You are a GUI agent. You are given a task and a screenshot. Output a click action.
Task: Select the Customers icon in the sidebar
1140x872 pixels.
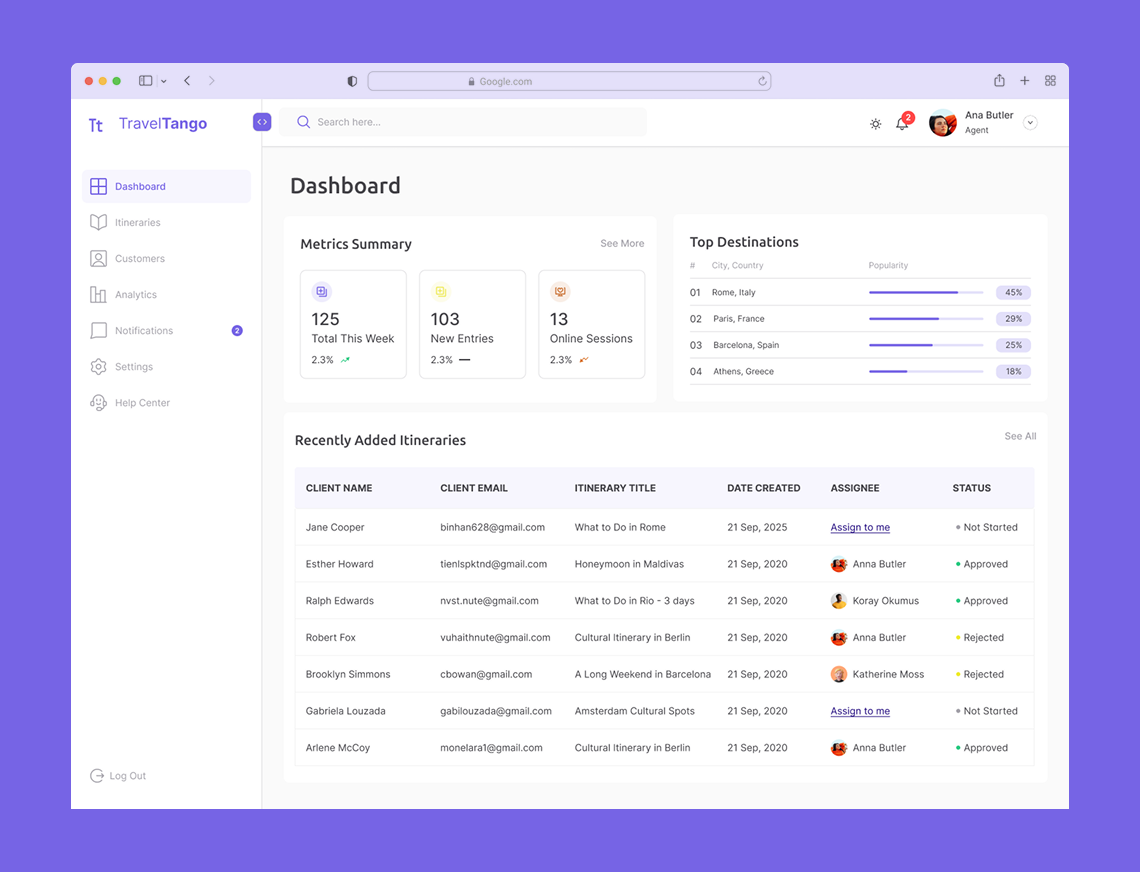pyautogui.click(x=99, y=258)
